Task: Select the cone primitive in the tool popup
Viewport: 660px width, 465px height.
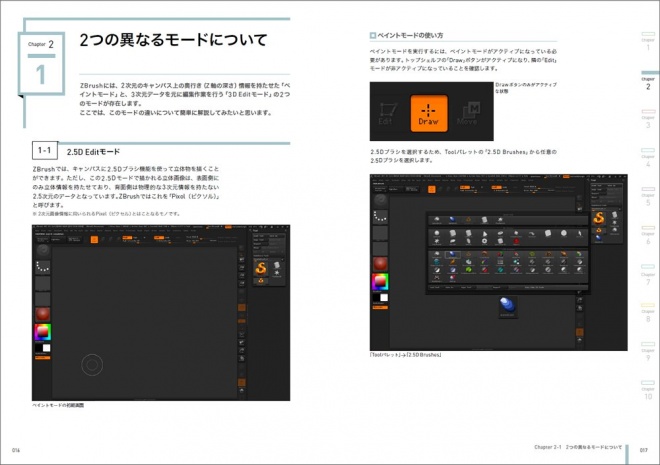Action: [x=484, y=234]
